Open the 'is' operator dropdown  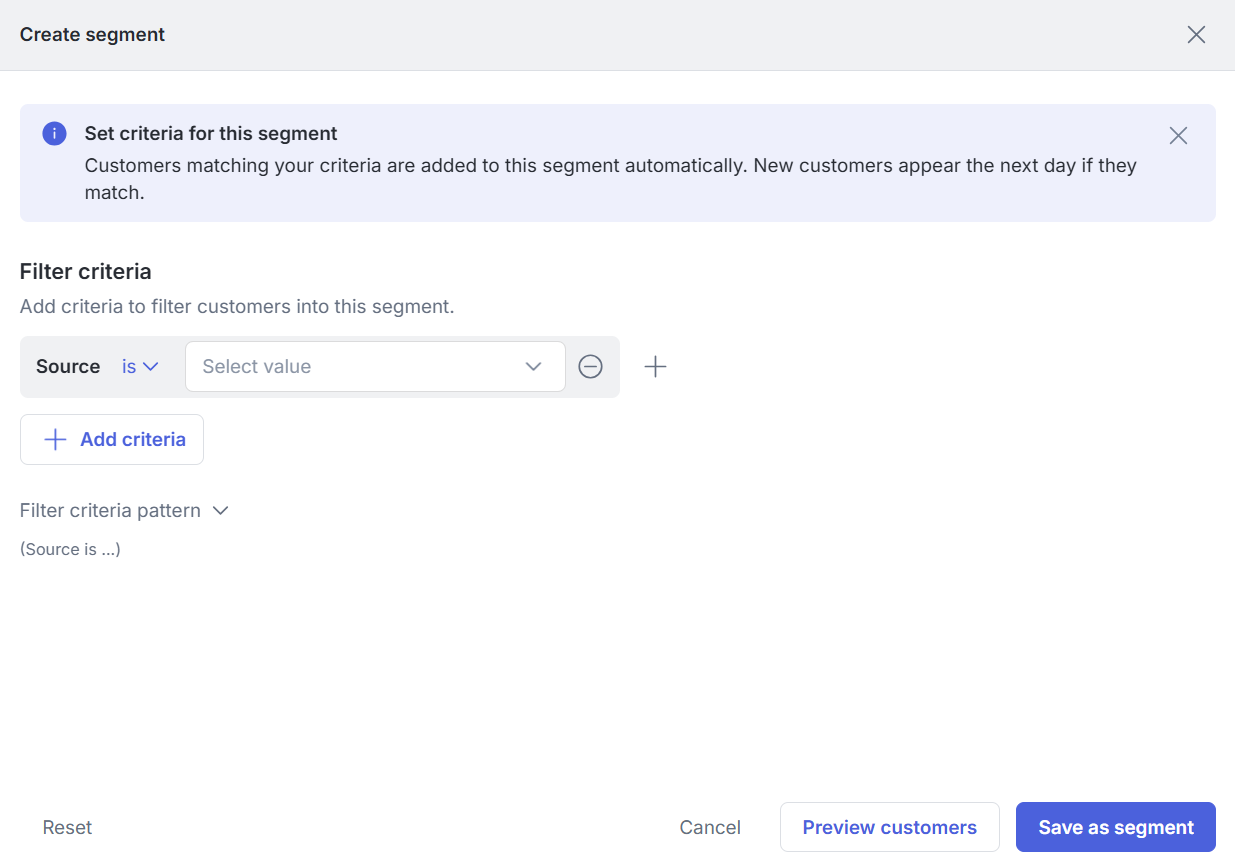pos(140,367)
